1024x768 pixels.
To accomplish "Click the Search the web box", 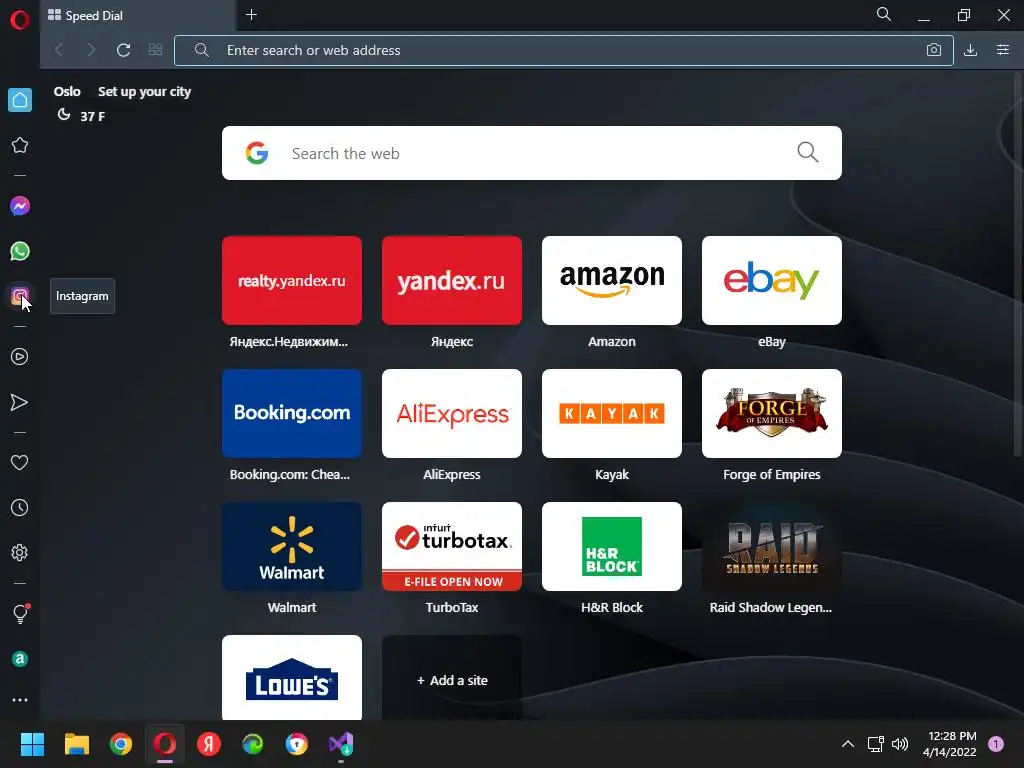I will 532,153.
